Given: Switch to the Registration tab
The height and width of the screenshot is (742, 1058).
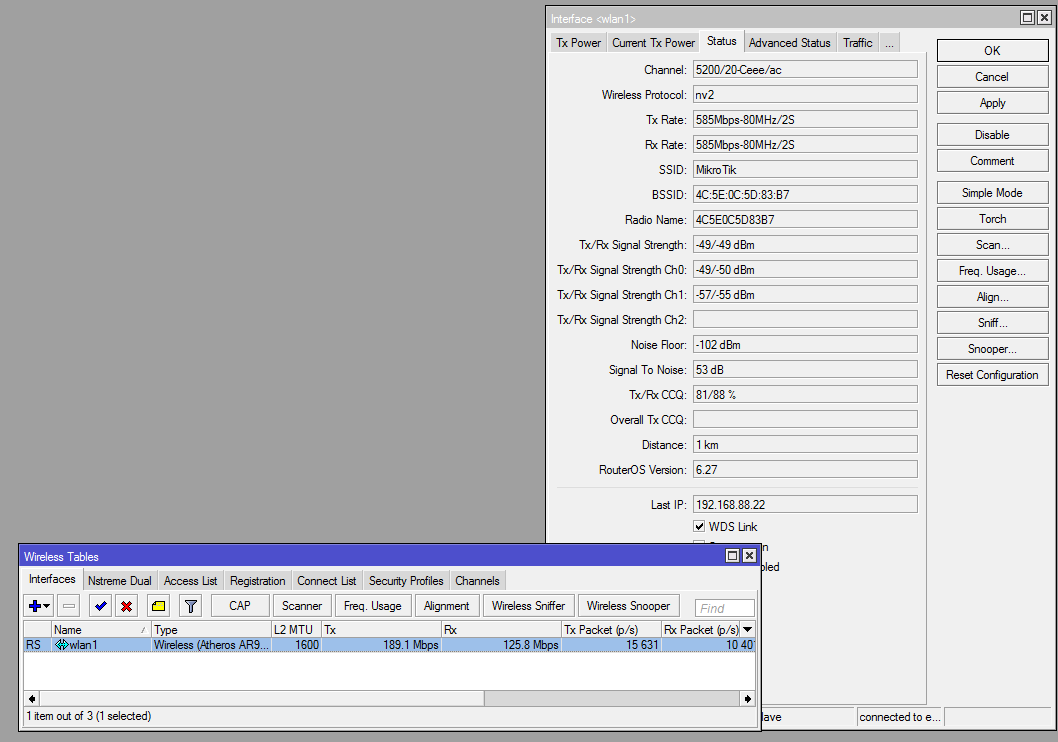Looking at the screenshot, I should pos(257,581).
